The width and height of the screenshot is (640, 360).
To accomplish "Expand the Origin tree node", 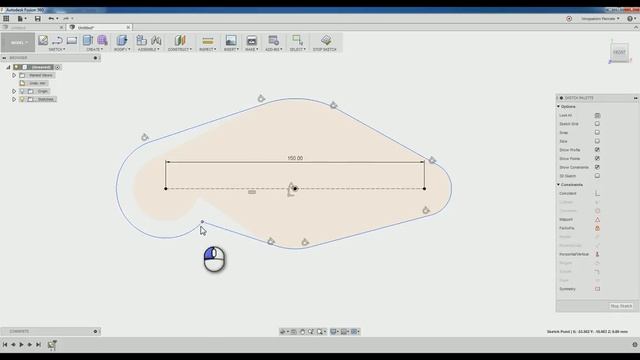I will pyautogui.click(x=14, y=91).
